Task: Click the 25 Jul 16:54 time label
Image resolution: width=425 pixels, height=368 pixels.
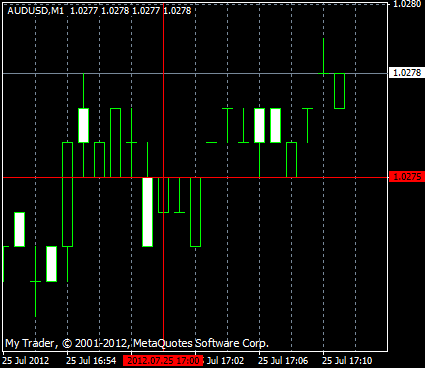Action: [x=91, y=361]
